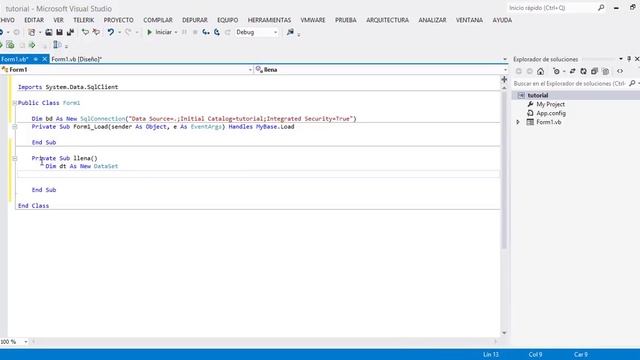640x360 pixels.
Task: Click the grayed Redo arrow icon
Action: click(x=128, y=32)
